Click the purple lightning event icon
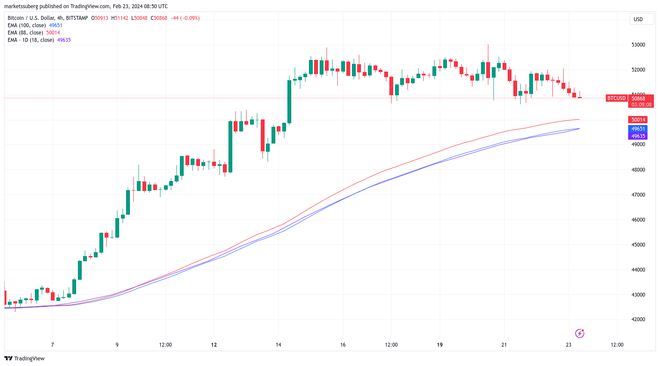The image size is (660, 366). click(x=580, y=334)
